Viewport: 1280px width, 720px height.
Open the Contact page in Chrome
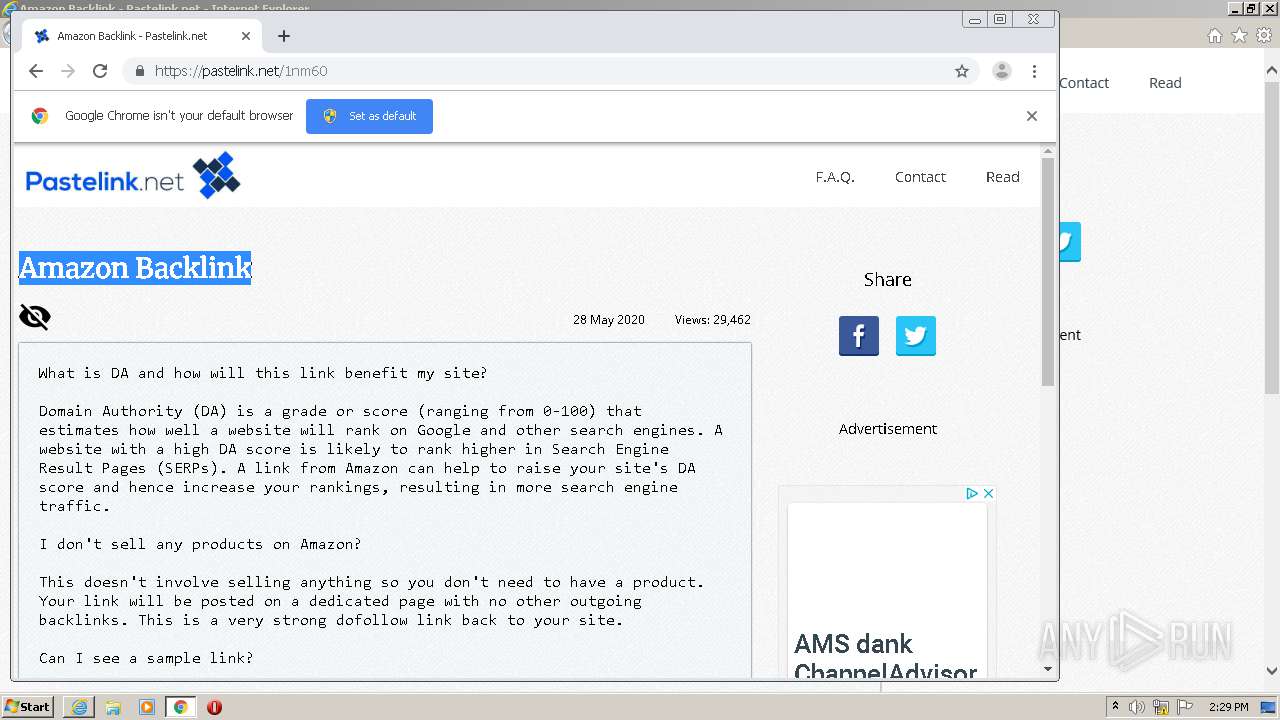(920, 177)
